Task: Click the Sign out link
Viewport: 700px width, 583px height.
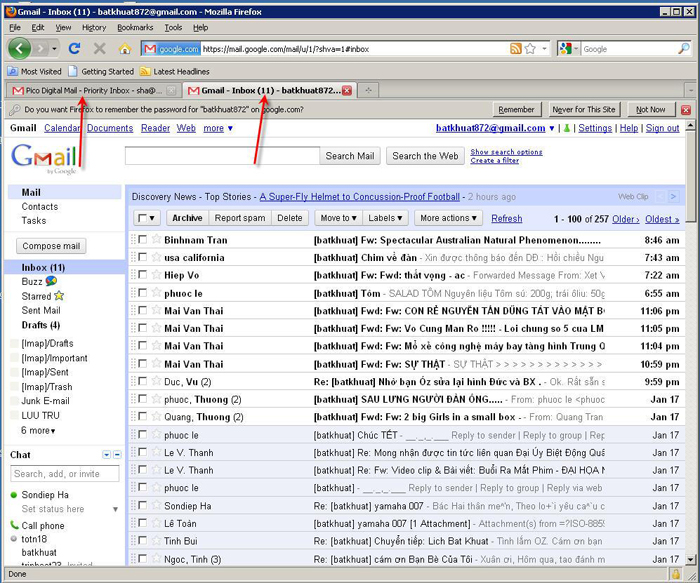Action: click(x=662, y=128)
